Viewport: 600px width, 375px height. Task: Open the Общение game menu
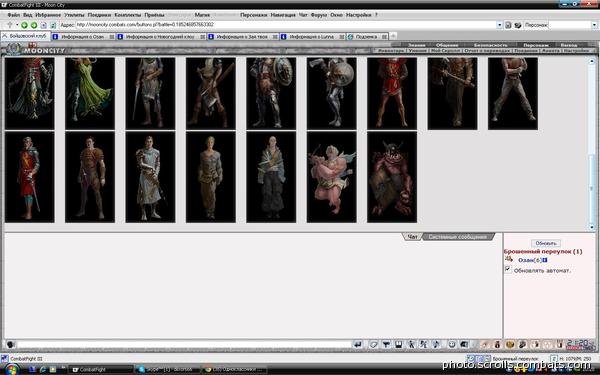pos(447,45)
